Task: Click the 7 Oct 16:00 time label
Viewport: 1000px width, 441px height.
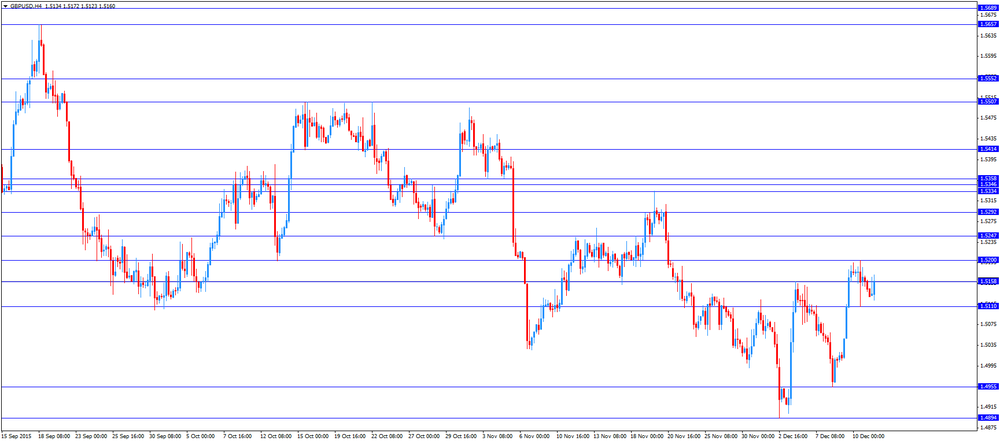Action: pos(237,437)
